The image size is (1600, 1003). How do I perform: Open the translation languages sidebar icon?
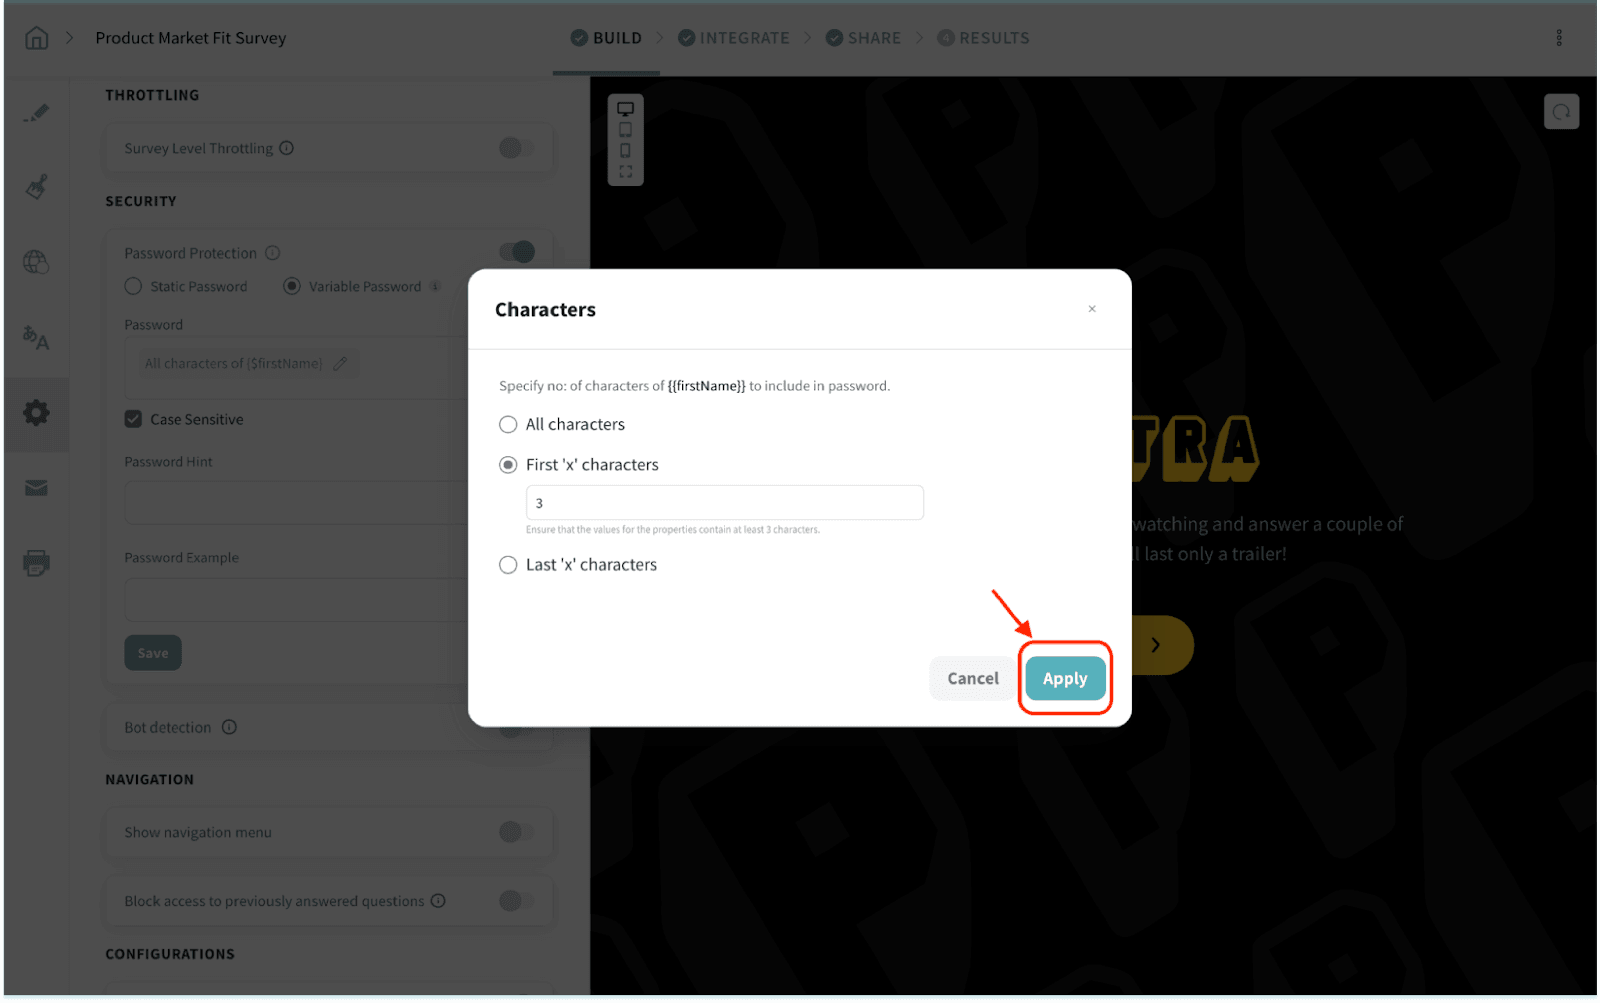pos(37,338)
